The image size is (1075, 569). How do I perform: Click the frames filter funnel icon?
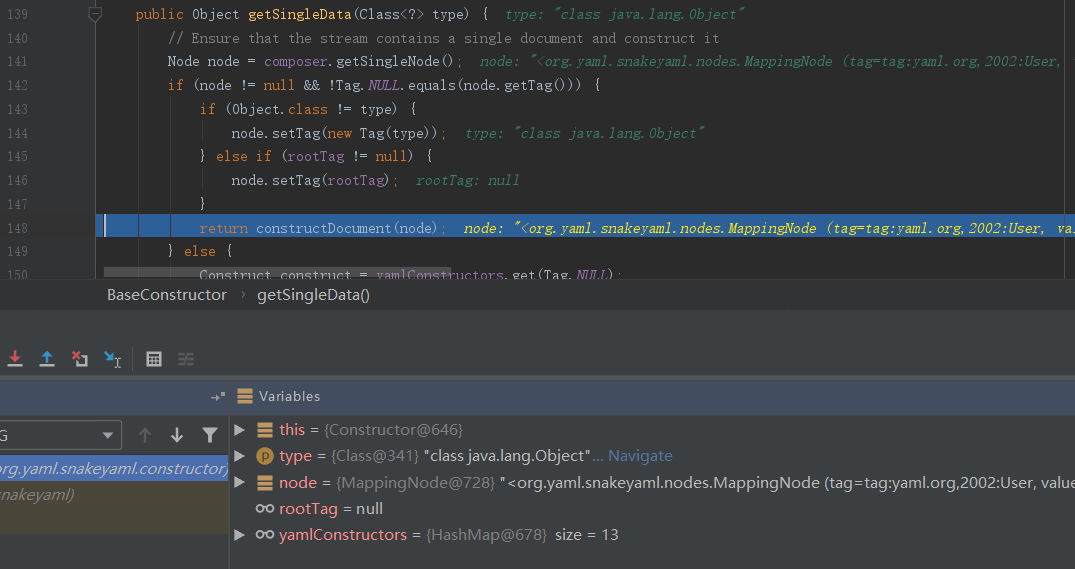coord(209,435)
